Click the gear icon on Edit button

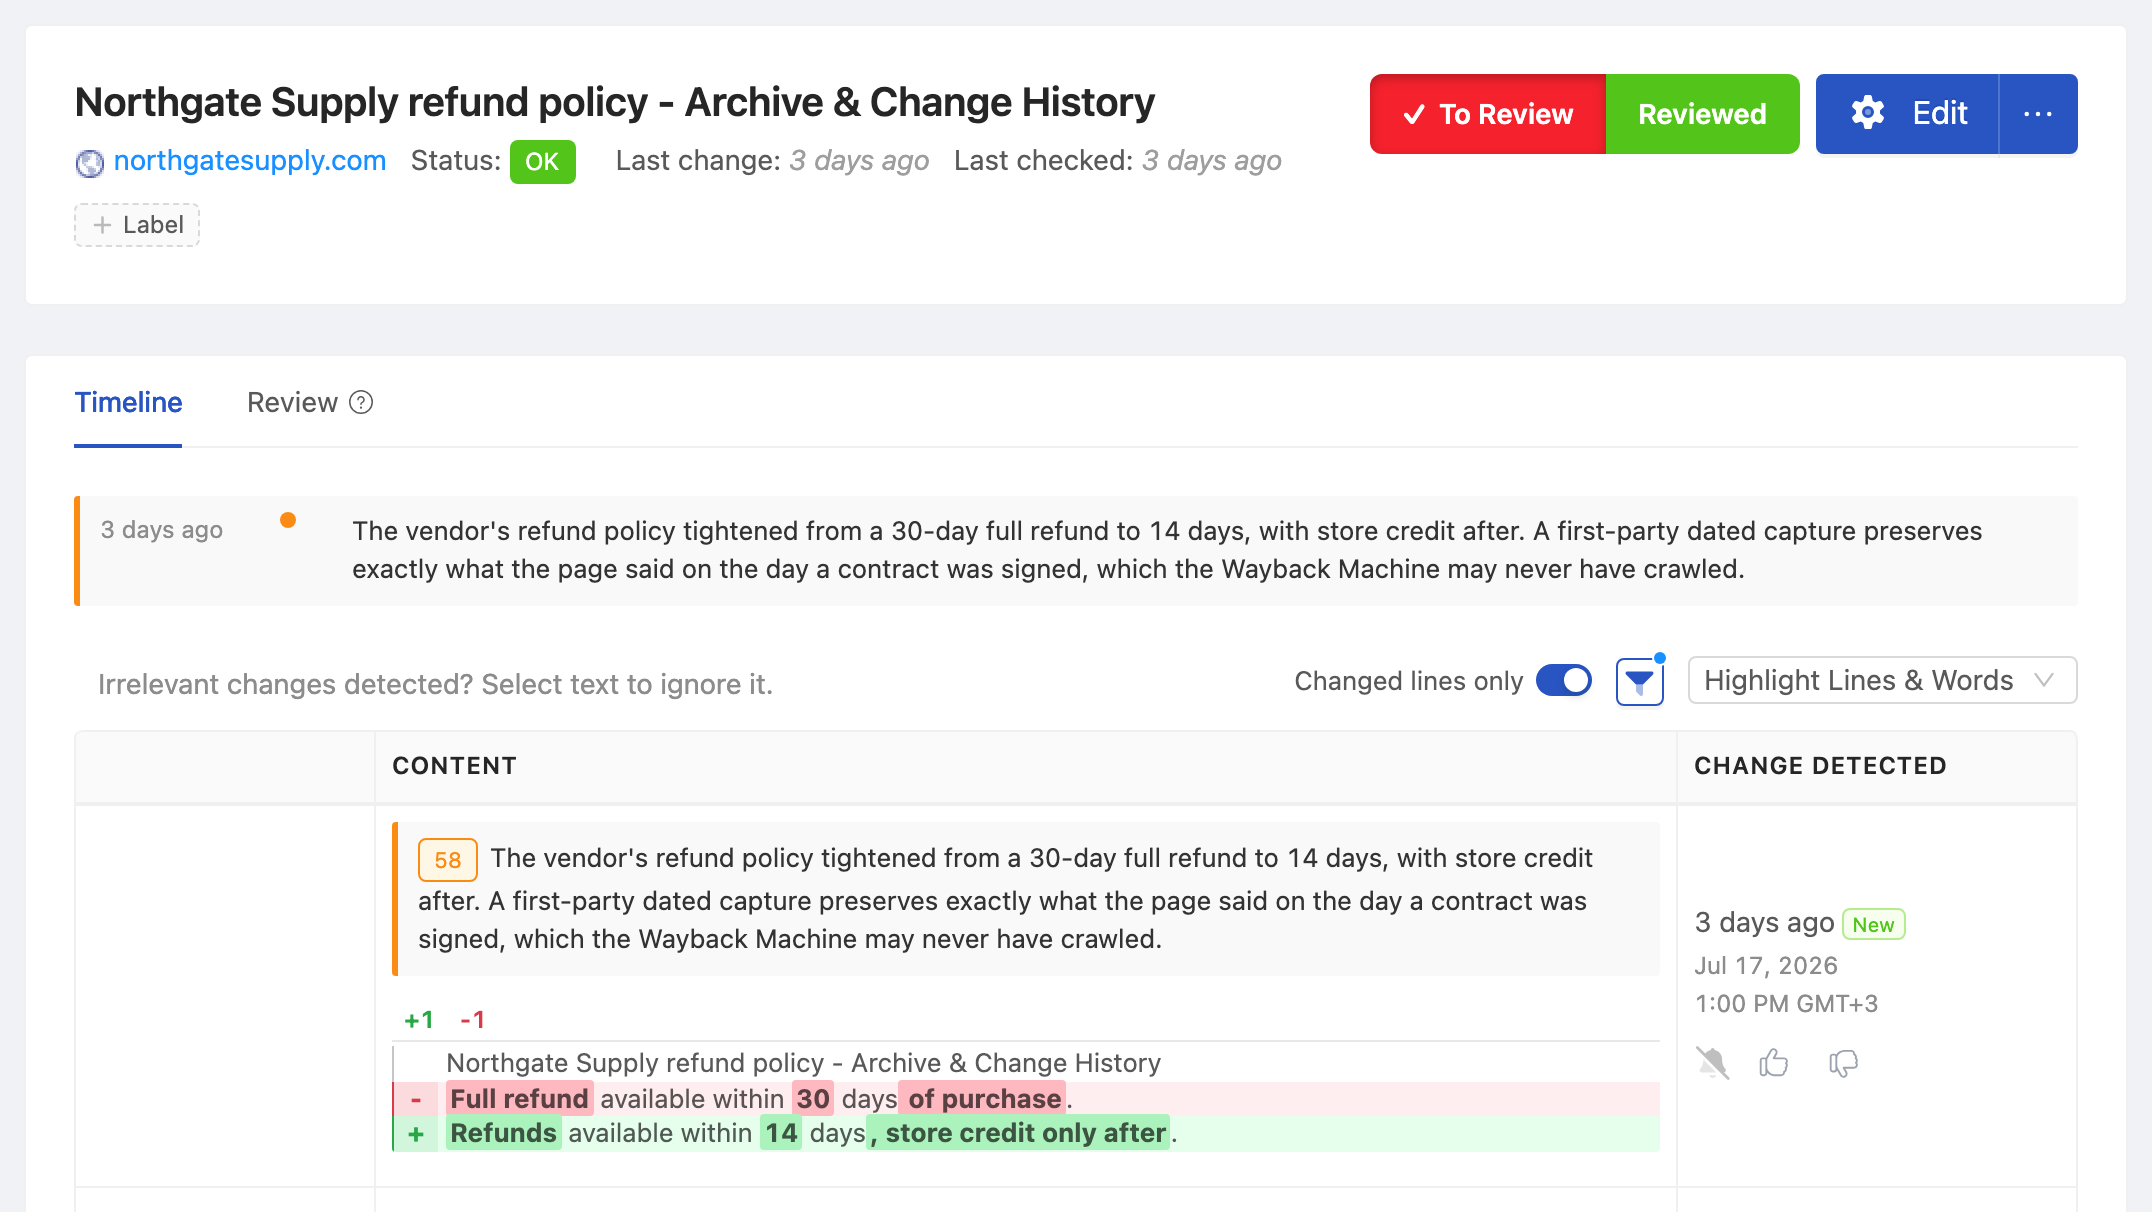[x=1867, y=113]
